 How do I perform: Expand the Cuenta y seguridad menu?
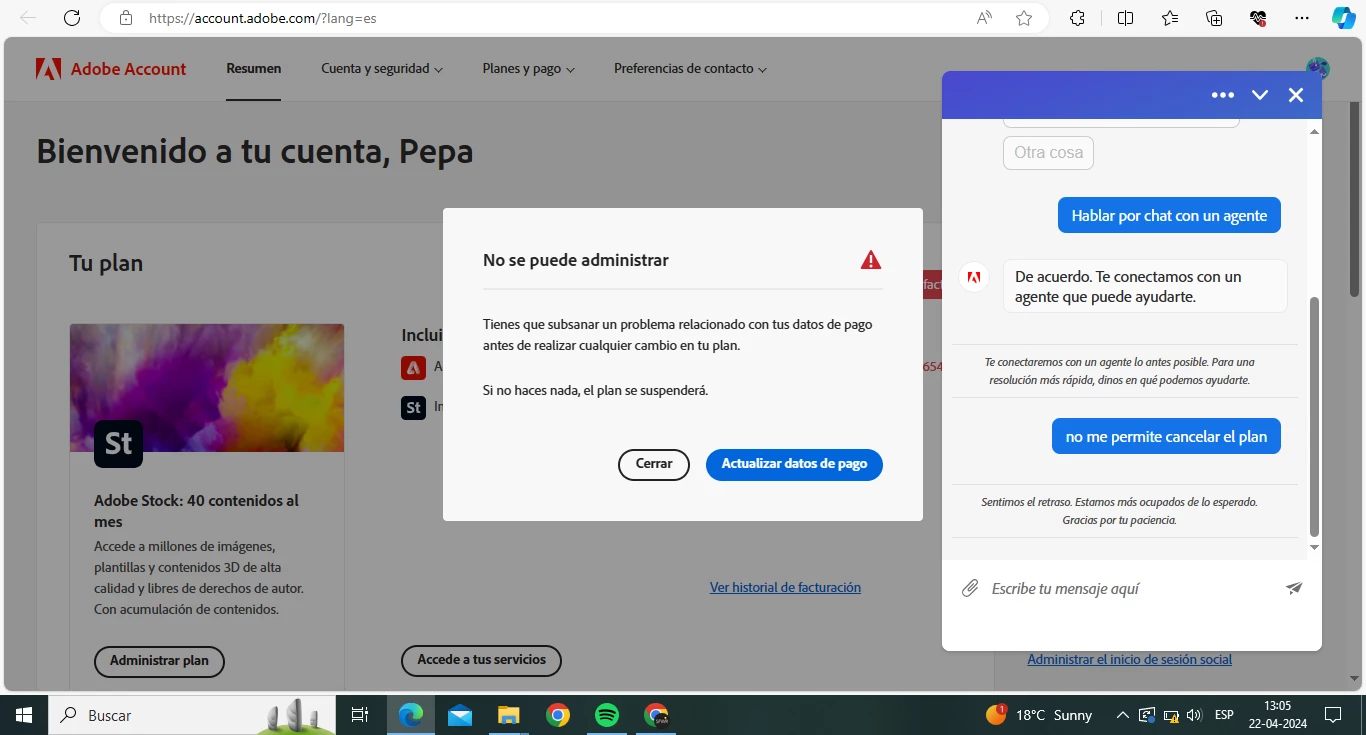coord(382,69)
